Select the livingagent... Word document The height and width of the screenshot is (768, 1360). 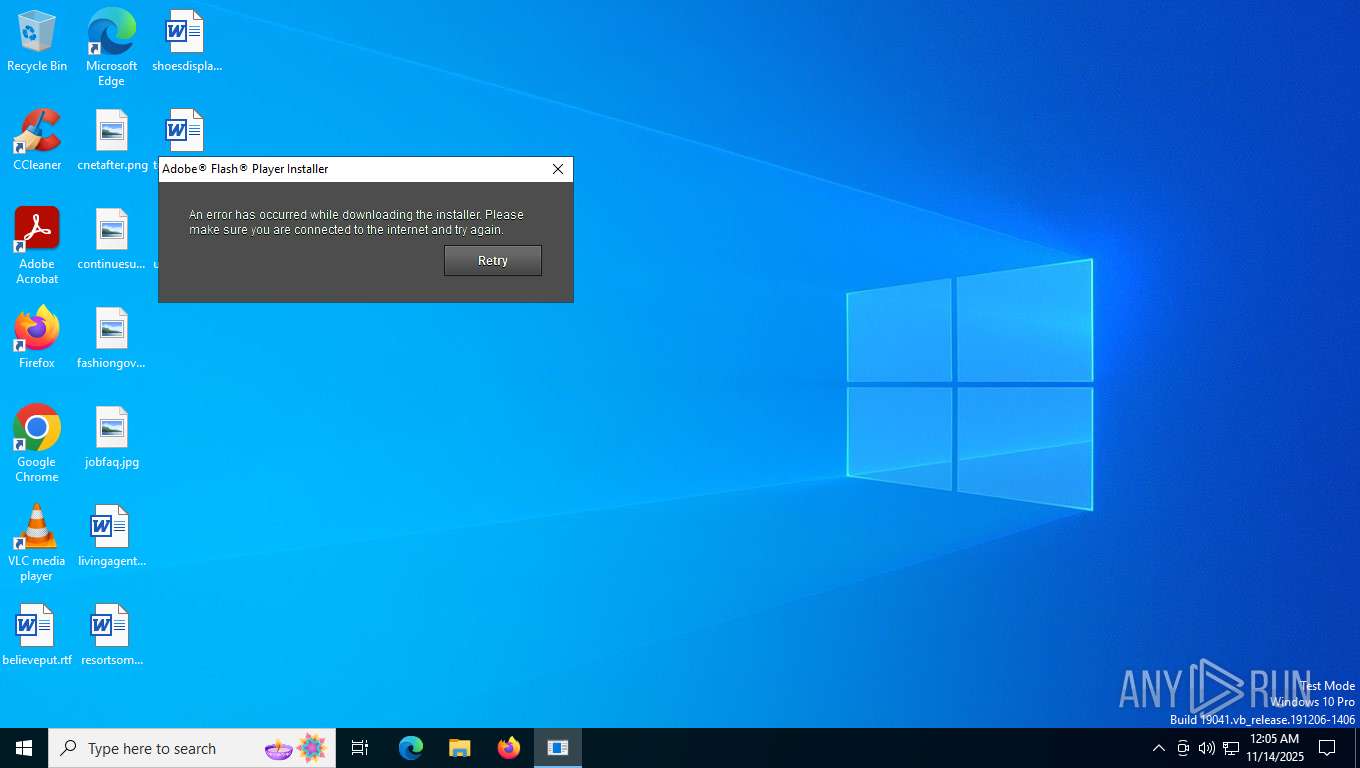(112, 536)
